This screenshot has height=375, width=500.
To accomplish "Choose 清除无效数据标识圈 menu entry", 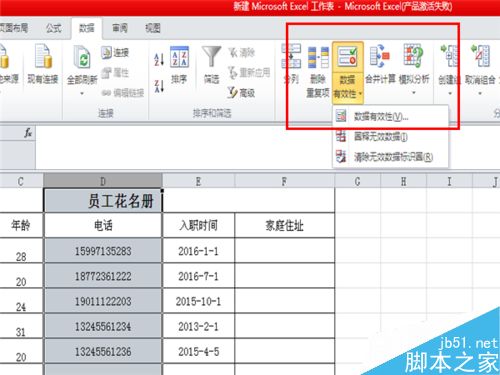I will 391,157.
